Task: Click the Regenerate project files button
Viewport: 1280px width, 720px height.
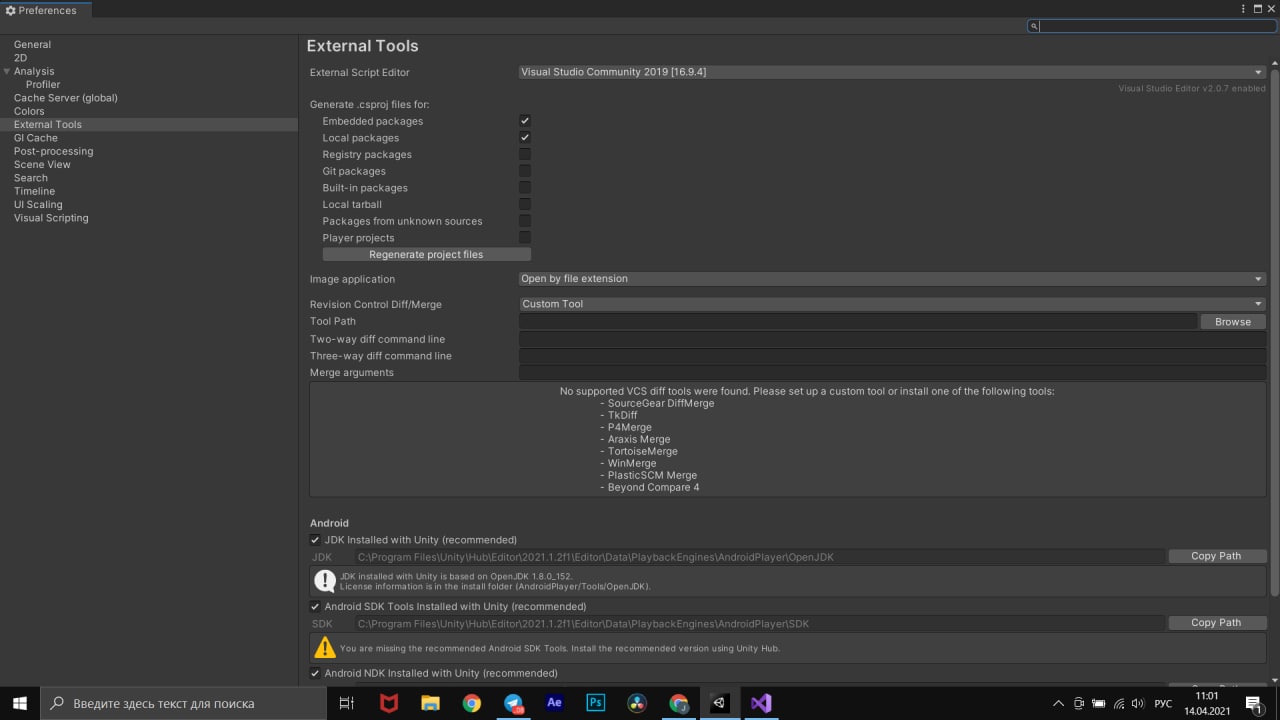Action: coord(426,255)
